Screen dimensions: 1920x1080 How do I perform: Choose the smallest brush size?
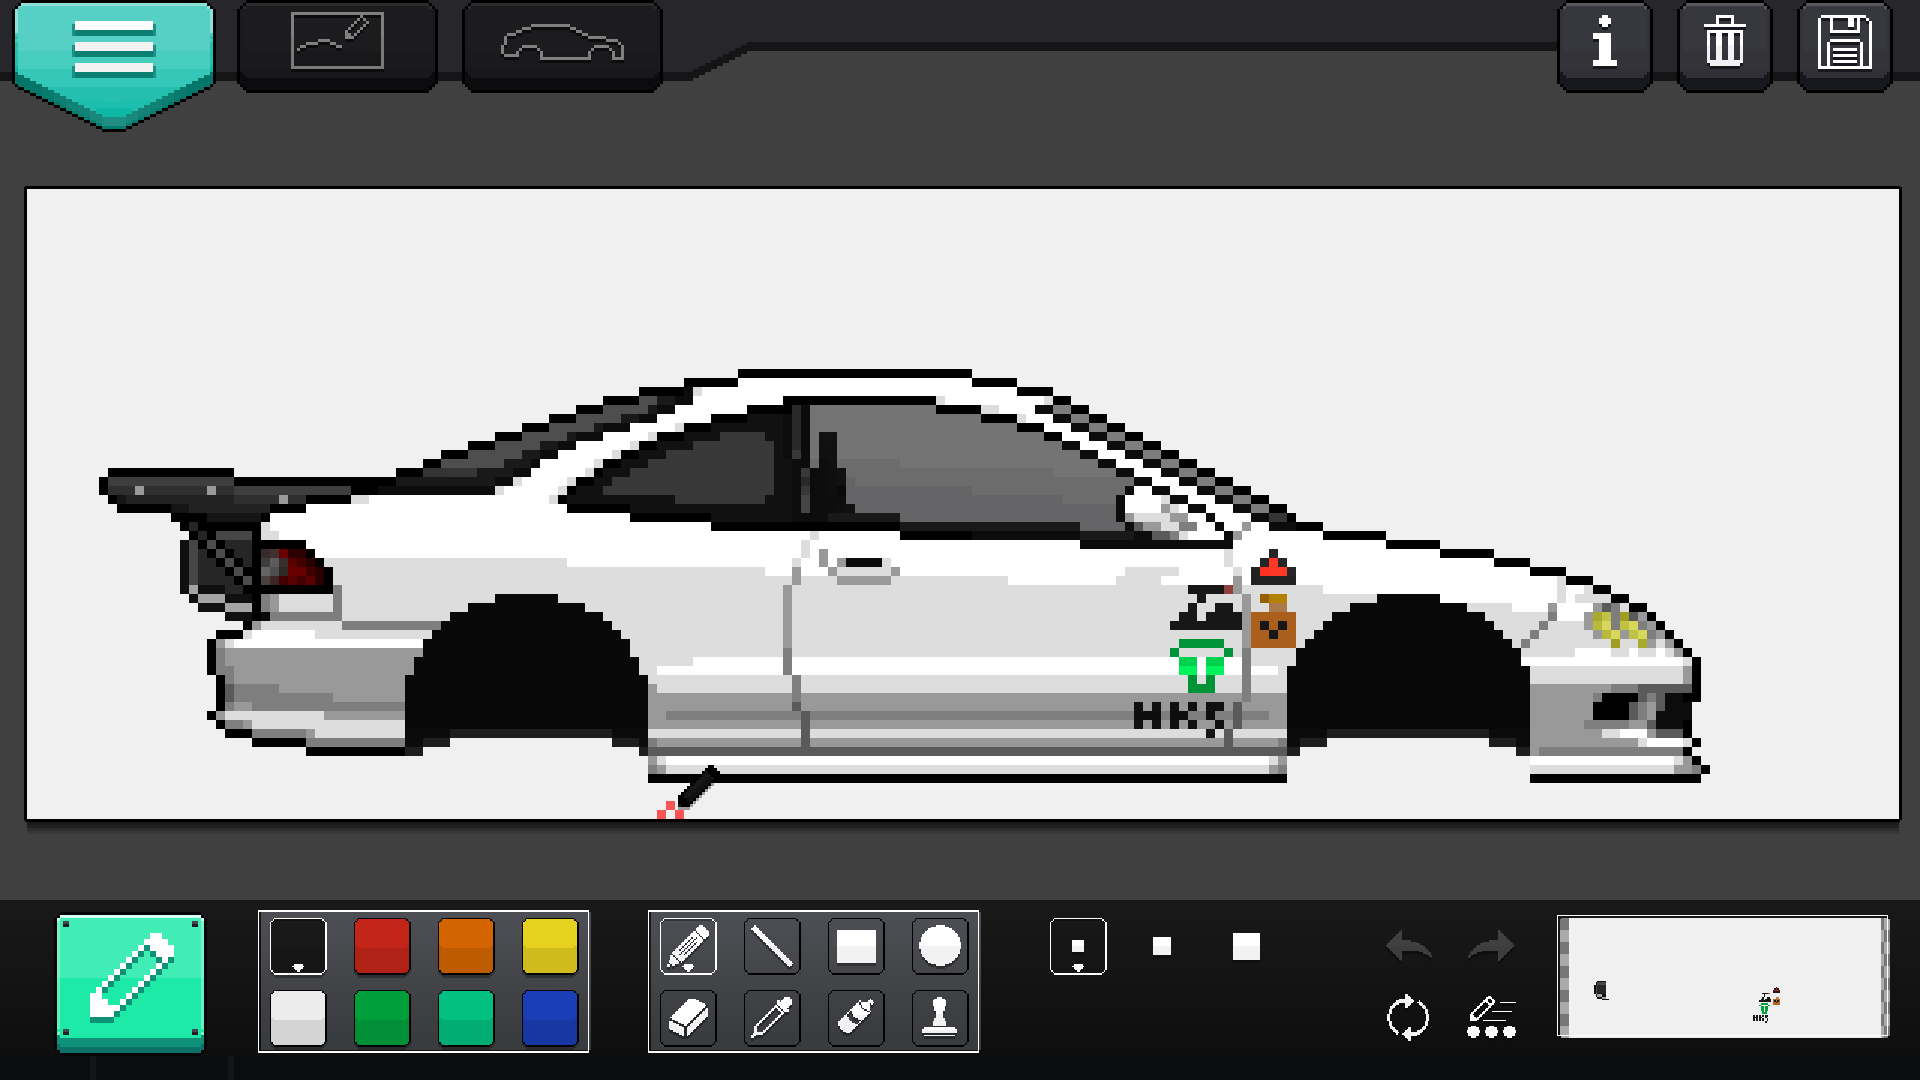(x=1078, y=946)
